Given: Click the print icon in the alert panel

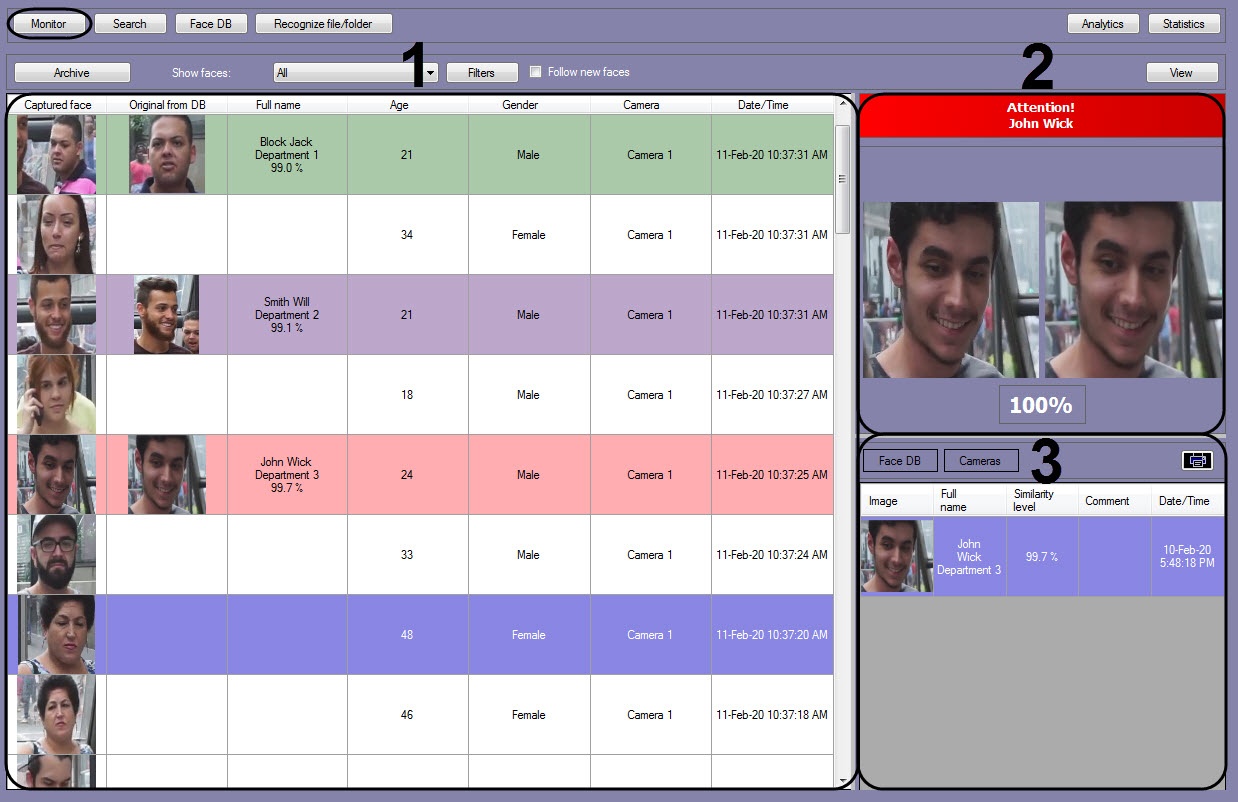Looking at the screenshot, I should [x=1196, y=461].
